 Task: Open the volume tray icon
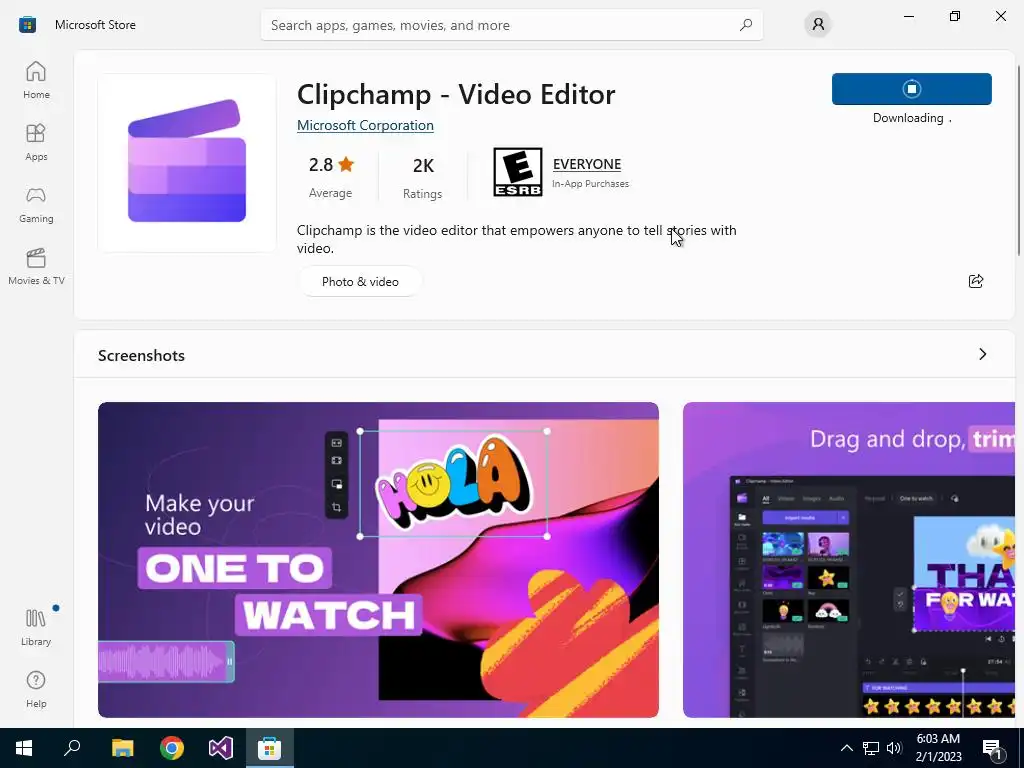tap(894, 748)
